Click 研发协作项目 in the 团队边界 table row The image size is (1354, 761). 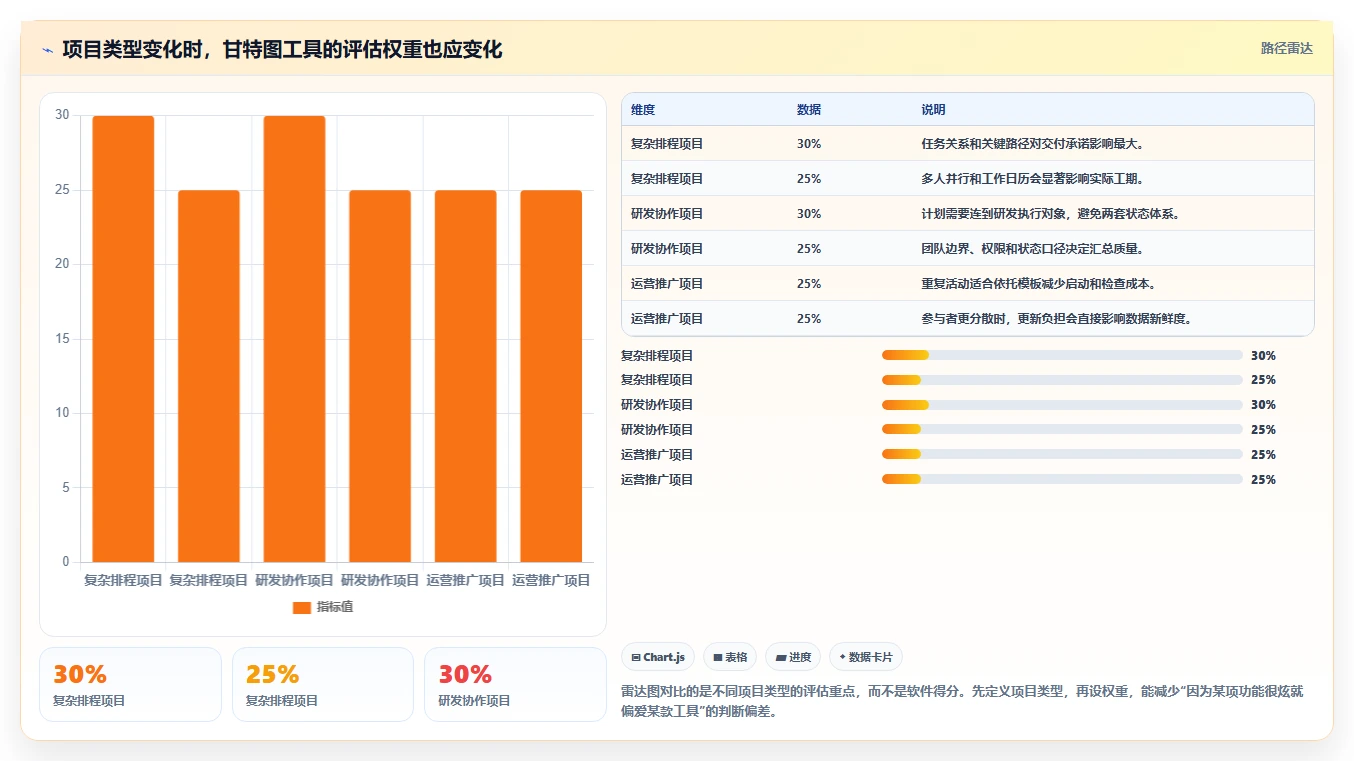tap(667, 249)
